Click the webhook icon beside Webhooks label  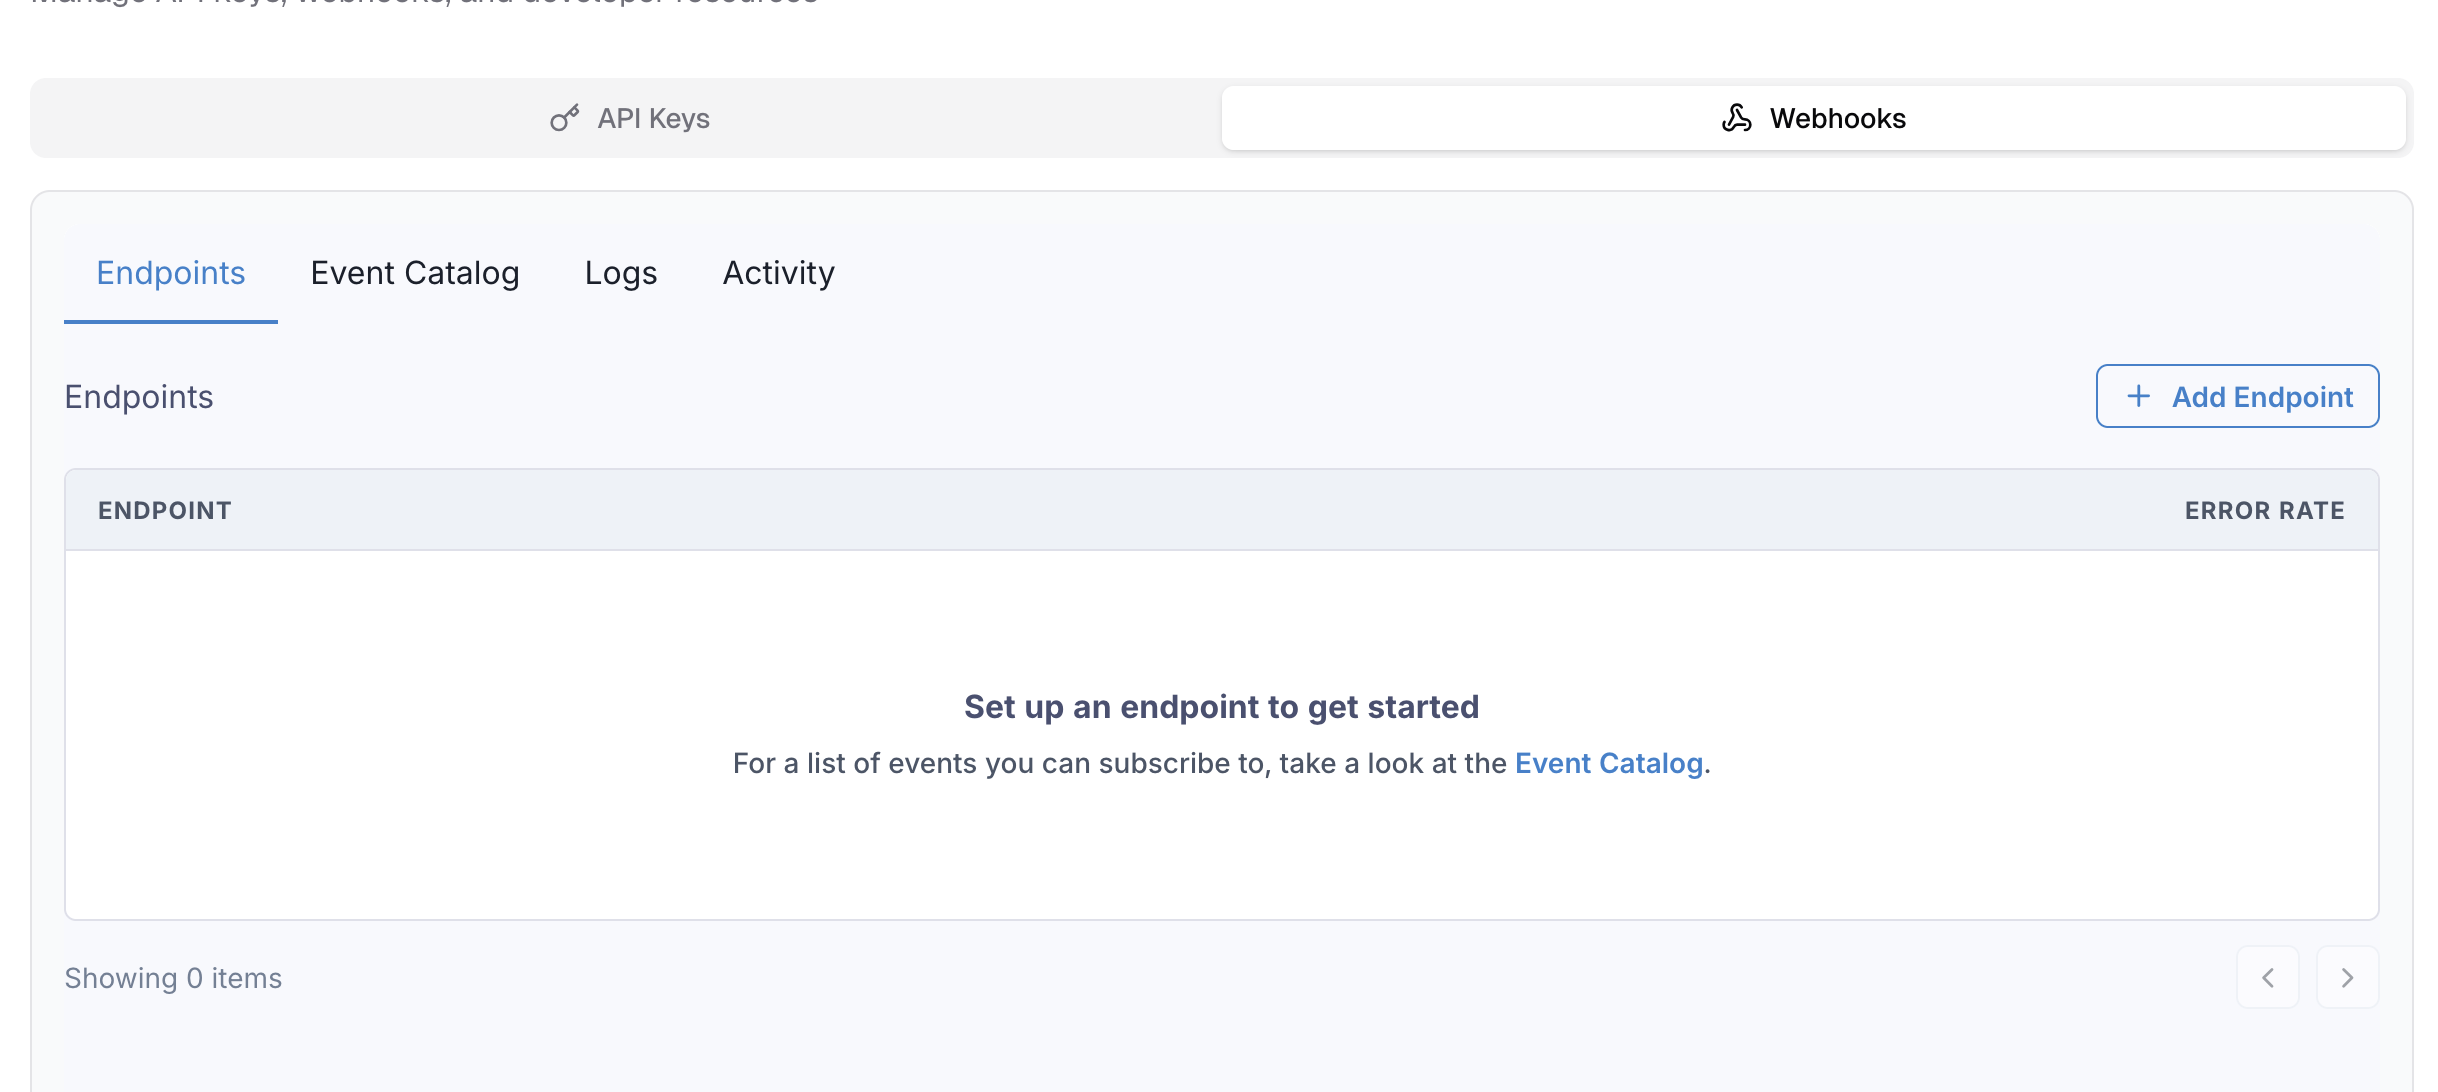tap(1738, 117)
